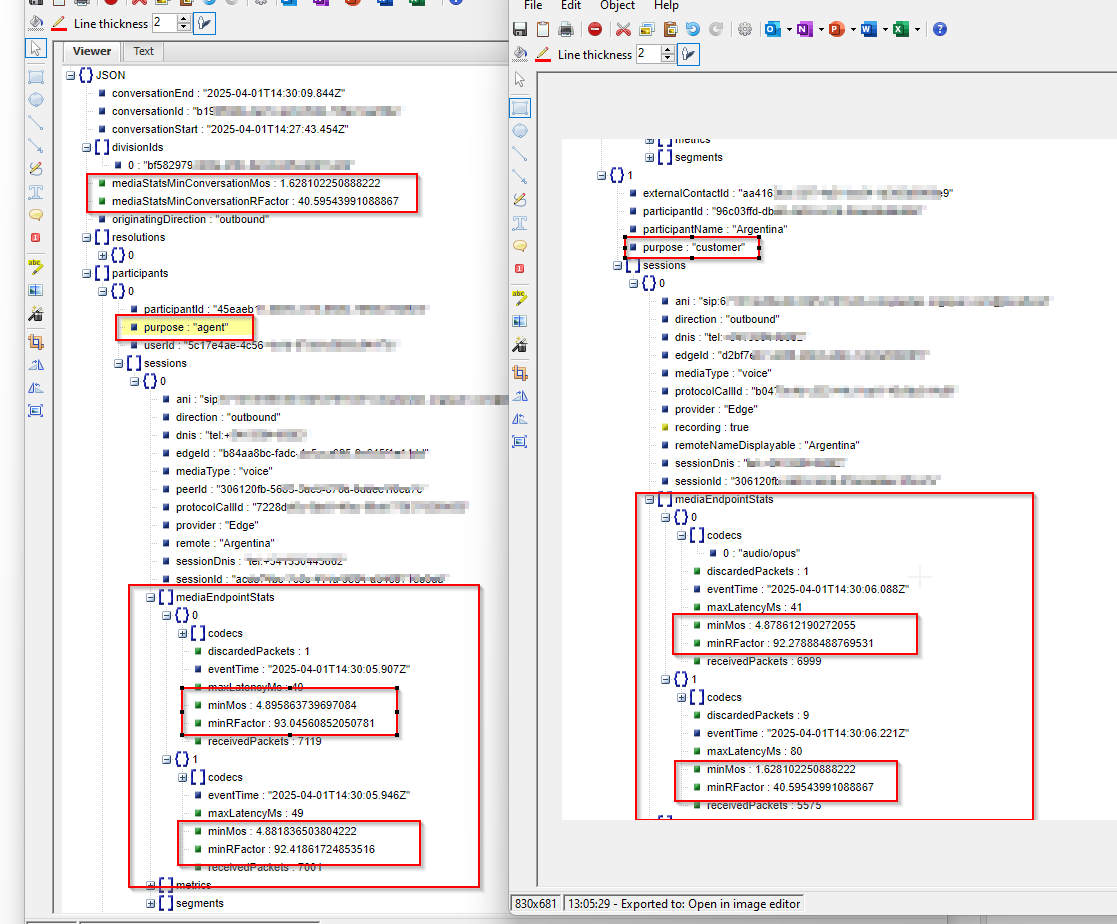Click Save icon in right editor toolbar
1117x924 pixels.
click(x=520, y=29)
